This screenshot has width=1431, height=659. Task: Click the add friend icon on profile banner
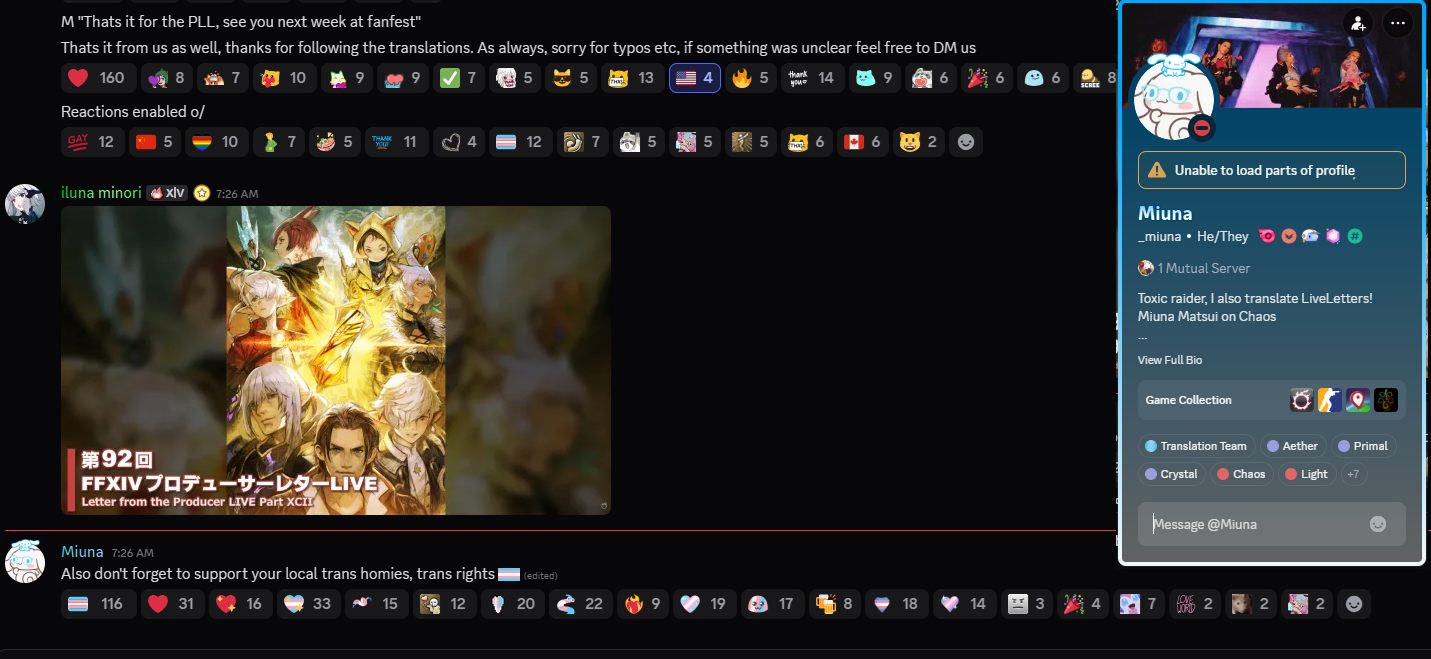pos(1357,23)
